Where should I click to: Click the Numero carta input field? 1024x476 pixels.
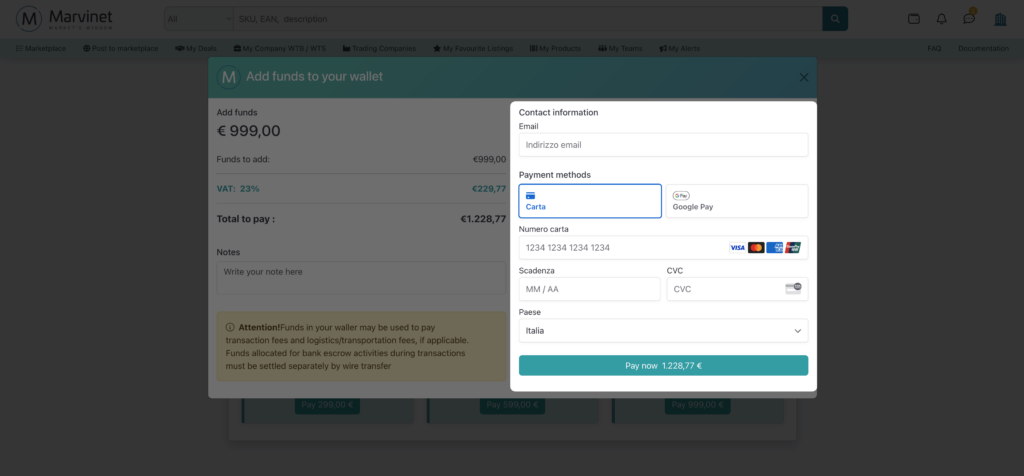(620, 247)
